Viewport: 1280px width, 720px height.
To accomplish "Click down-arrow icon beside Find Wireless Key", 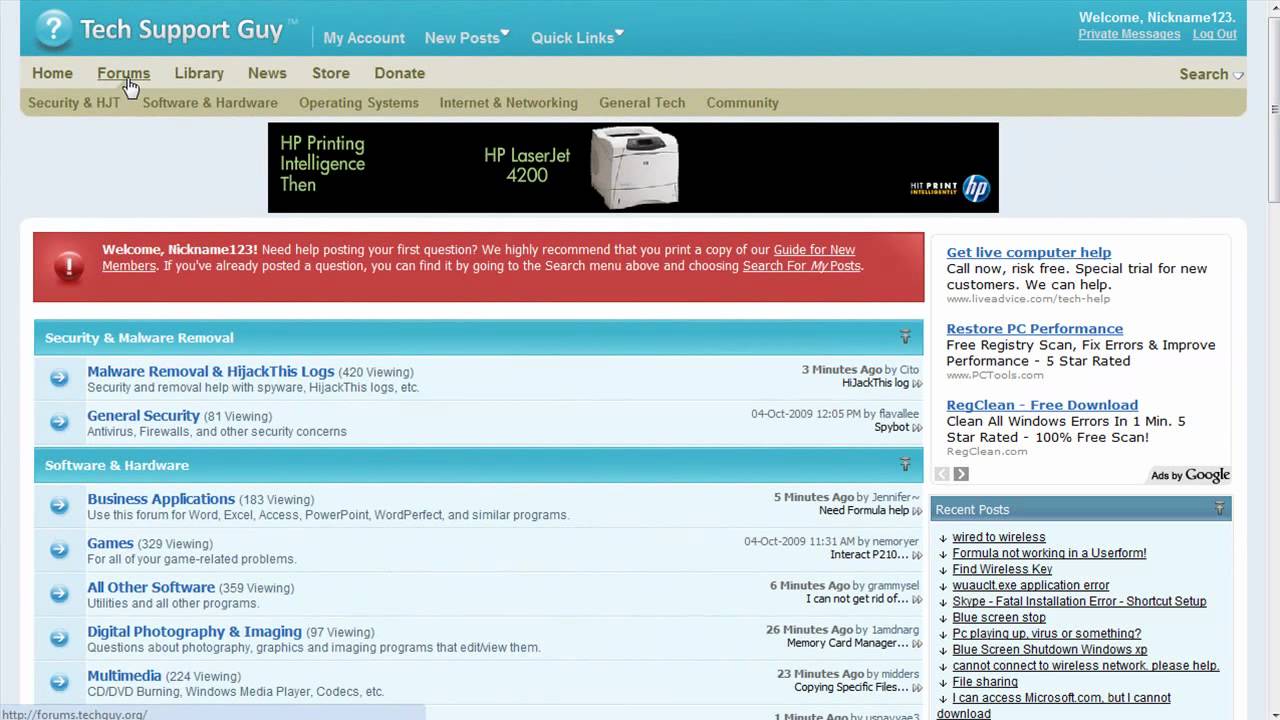I will point(942,570).
